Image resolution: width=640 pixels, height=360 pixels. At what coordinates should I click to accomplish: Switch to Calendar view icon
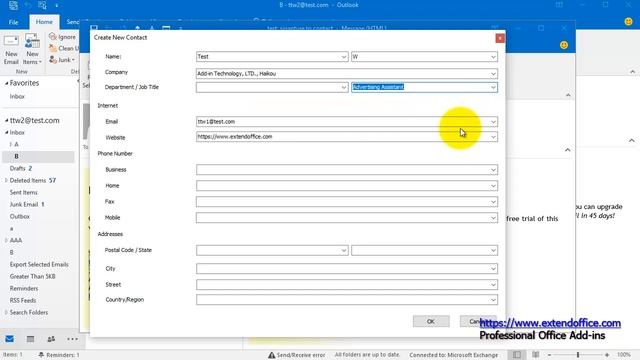pyautogui.click(x=30, y=339)
